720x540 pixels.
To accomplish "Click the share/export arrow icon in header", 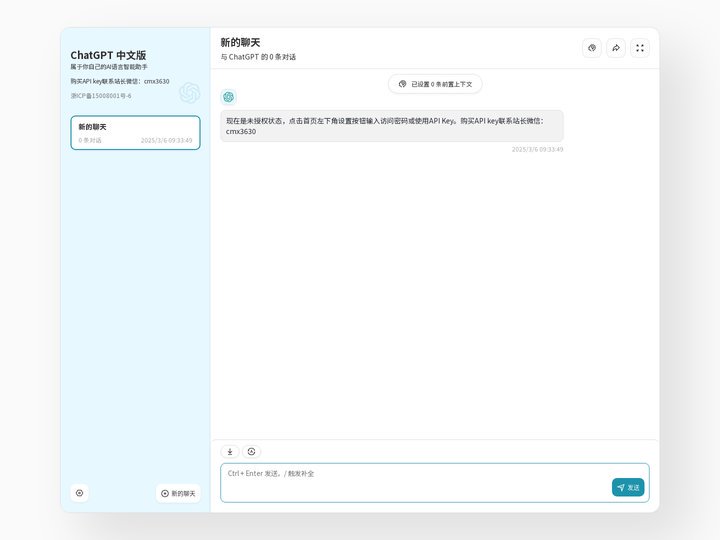I will point(616,48).
